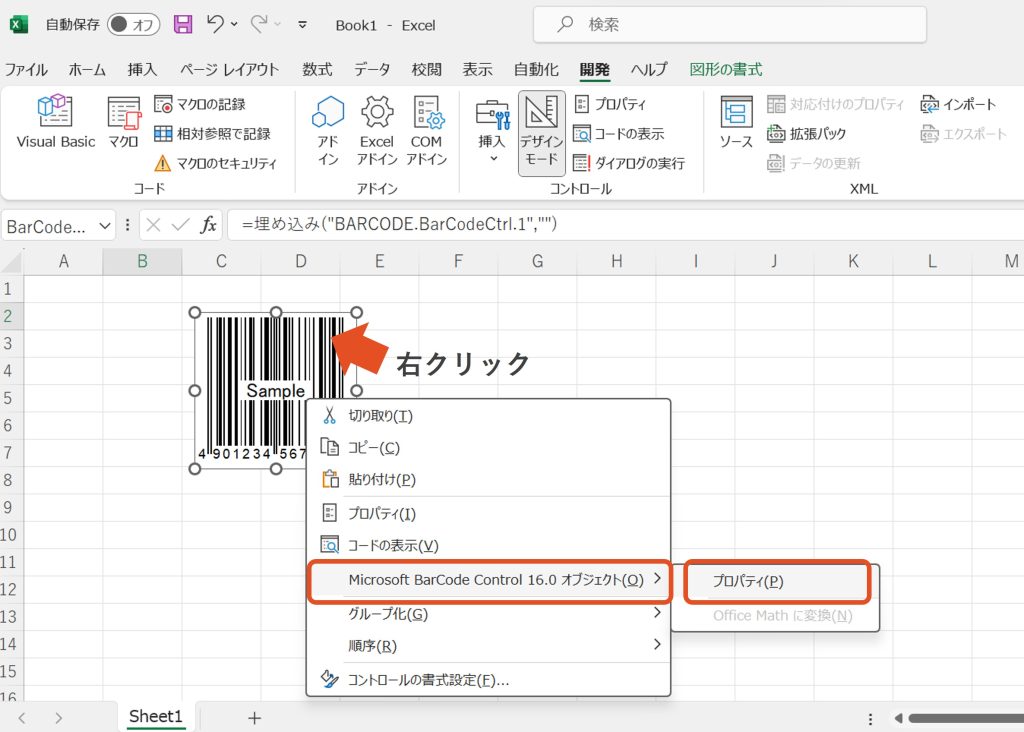Click the fx insert function icon
The height and width of the screenshot is (732, 1024).
coord(208,225)
